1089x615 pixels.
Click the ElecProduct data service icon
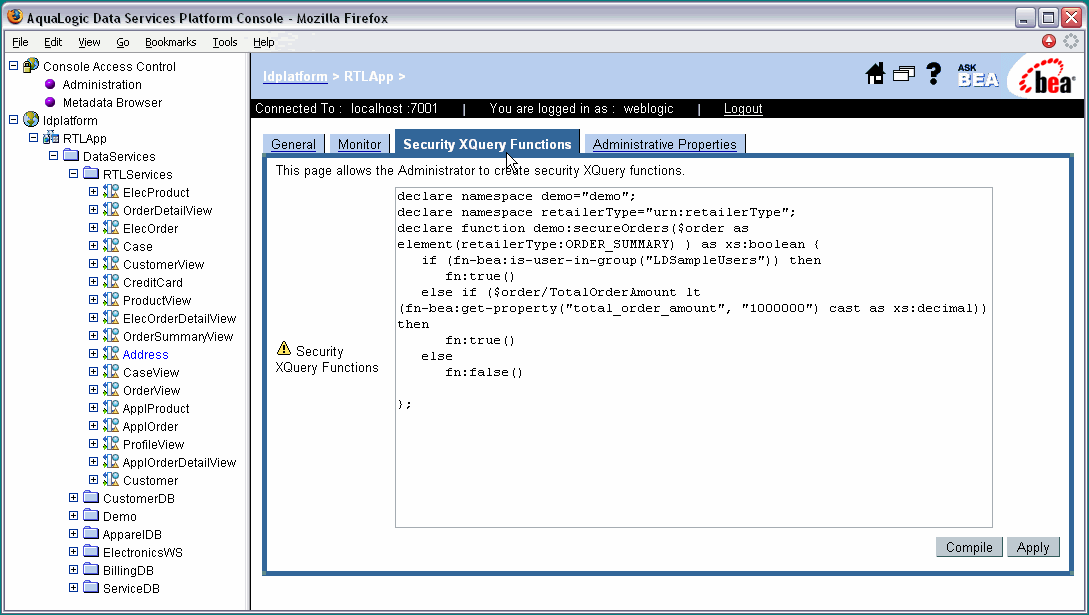(x=111, y=192)
